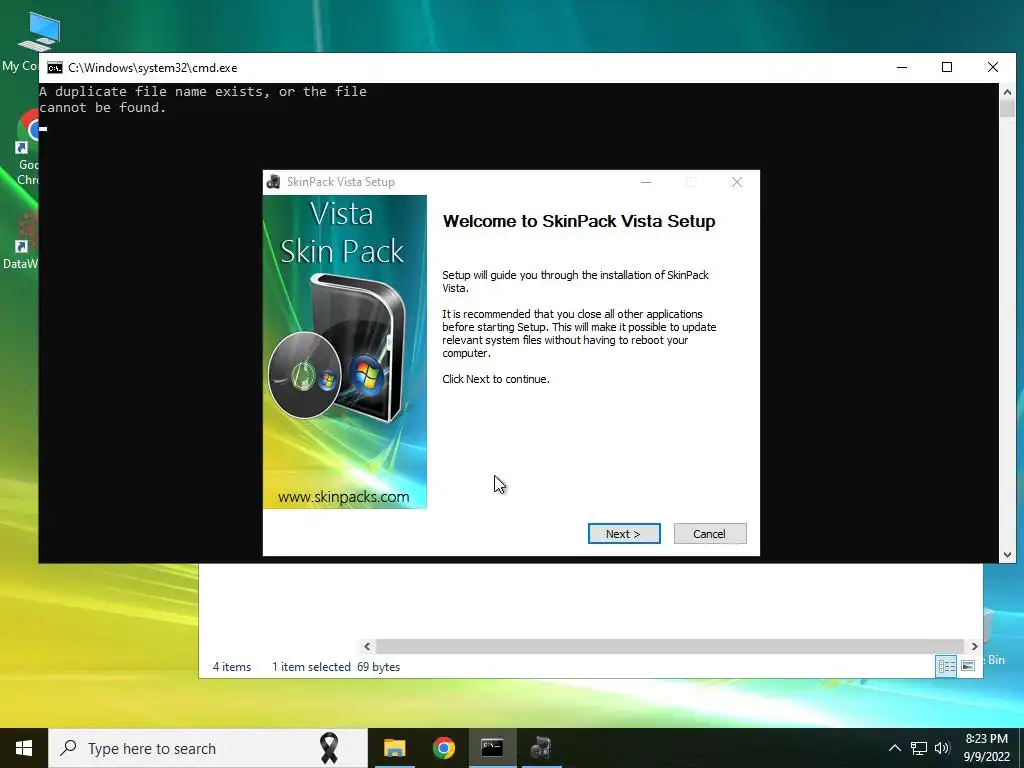The width and height of the screenshot is (1024, 768).
Task: Close the SkinPack Vista Setup dialog
Action: 737,182
